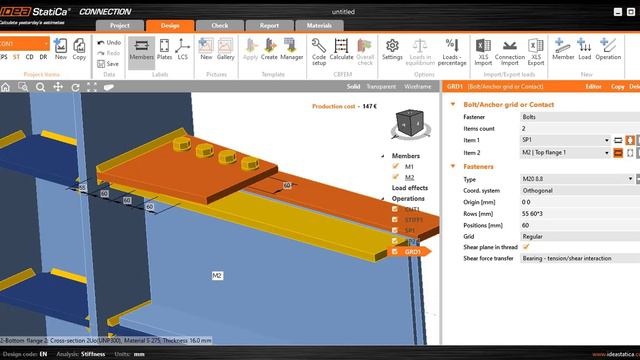Click New project item icon
This screenshot has height=360, width=640.
[60, 49]
